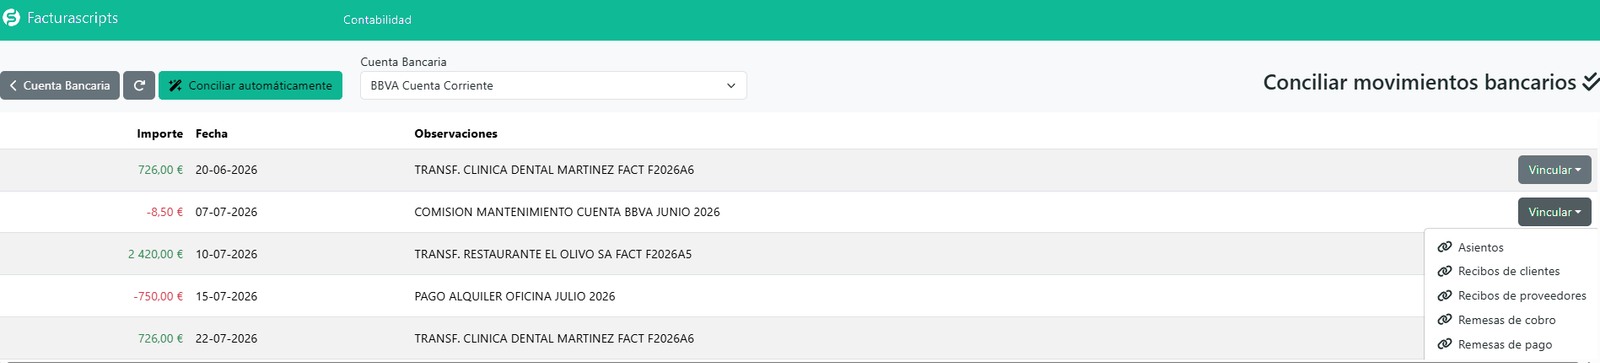Click the date 15-07-2026
The height and width of the screenshot is (363, 1600).
point(227,296)
